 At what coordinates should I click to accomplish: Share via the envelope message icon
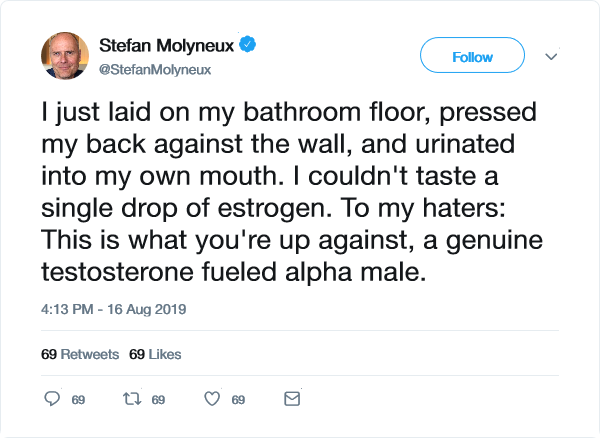tap(292, 399)
